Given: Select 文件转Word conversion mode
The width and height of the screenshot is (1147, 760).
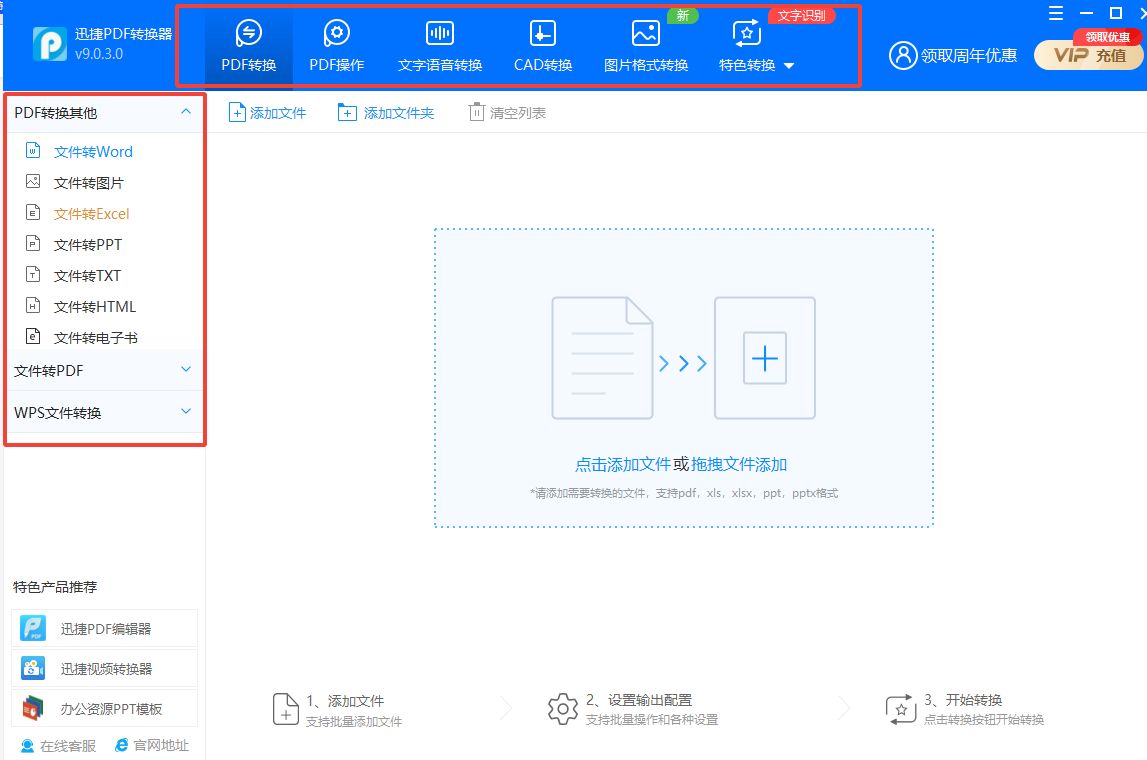Looking at the screenshot, I should coord(94,151).
